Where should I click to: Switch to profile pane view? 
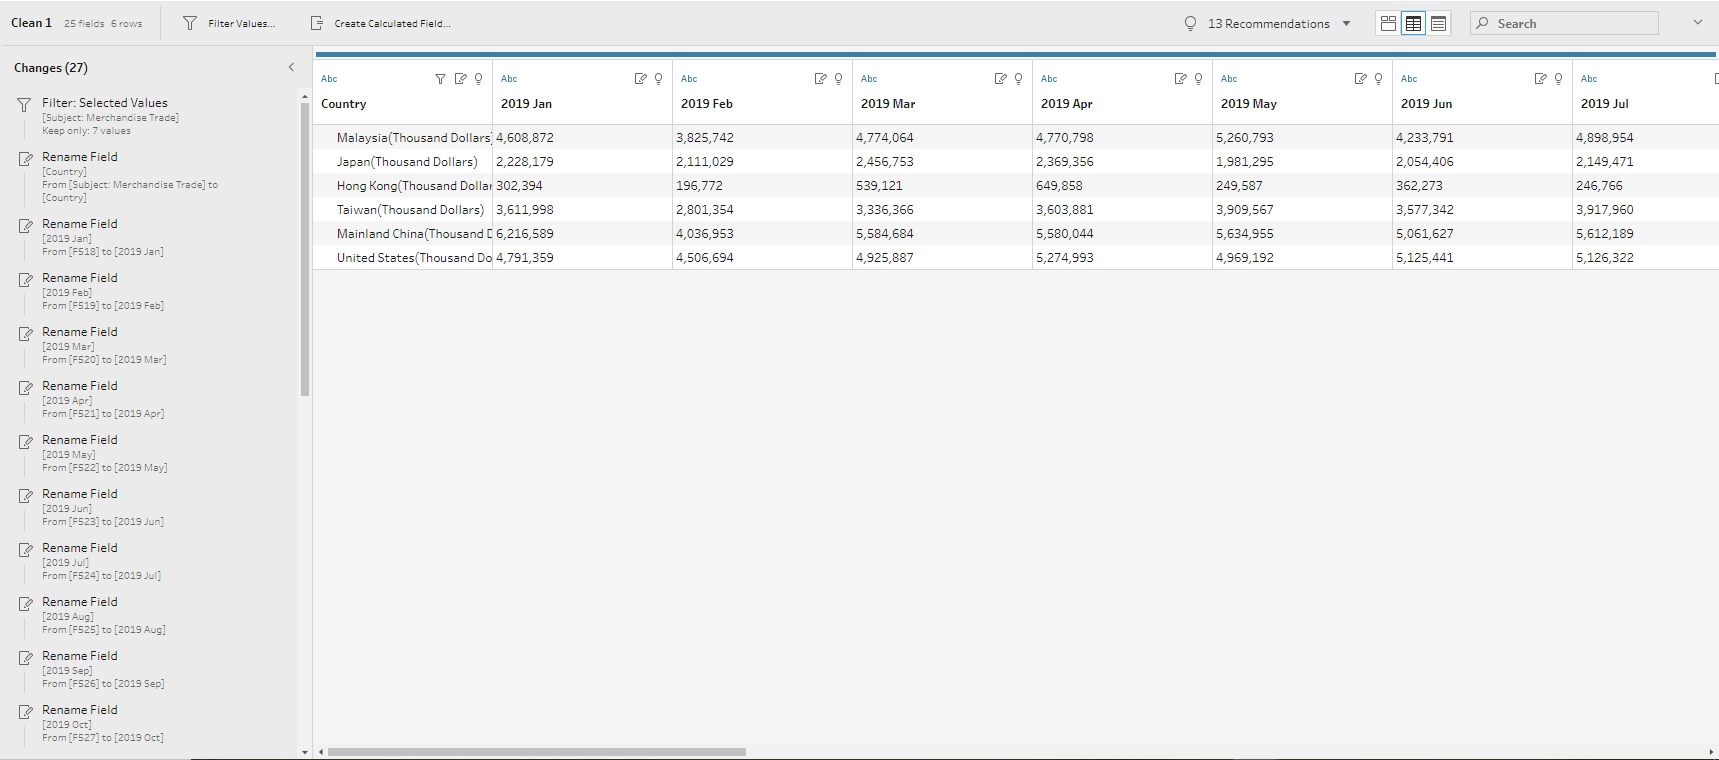[x=1388, y=23]
